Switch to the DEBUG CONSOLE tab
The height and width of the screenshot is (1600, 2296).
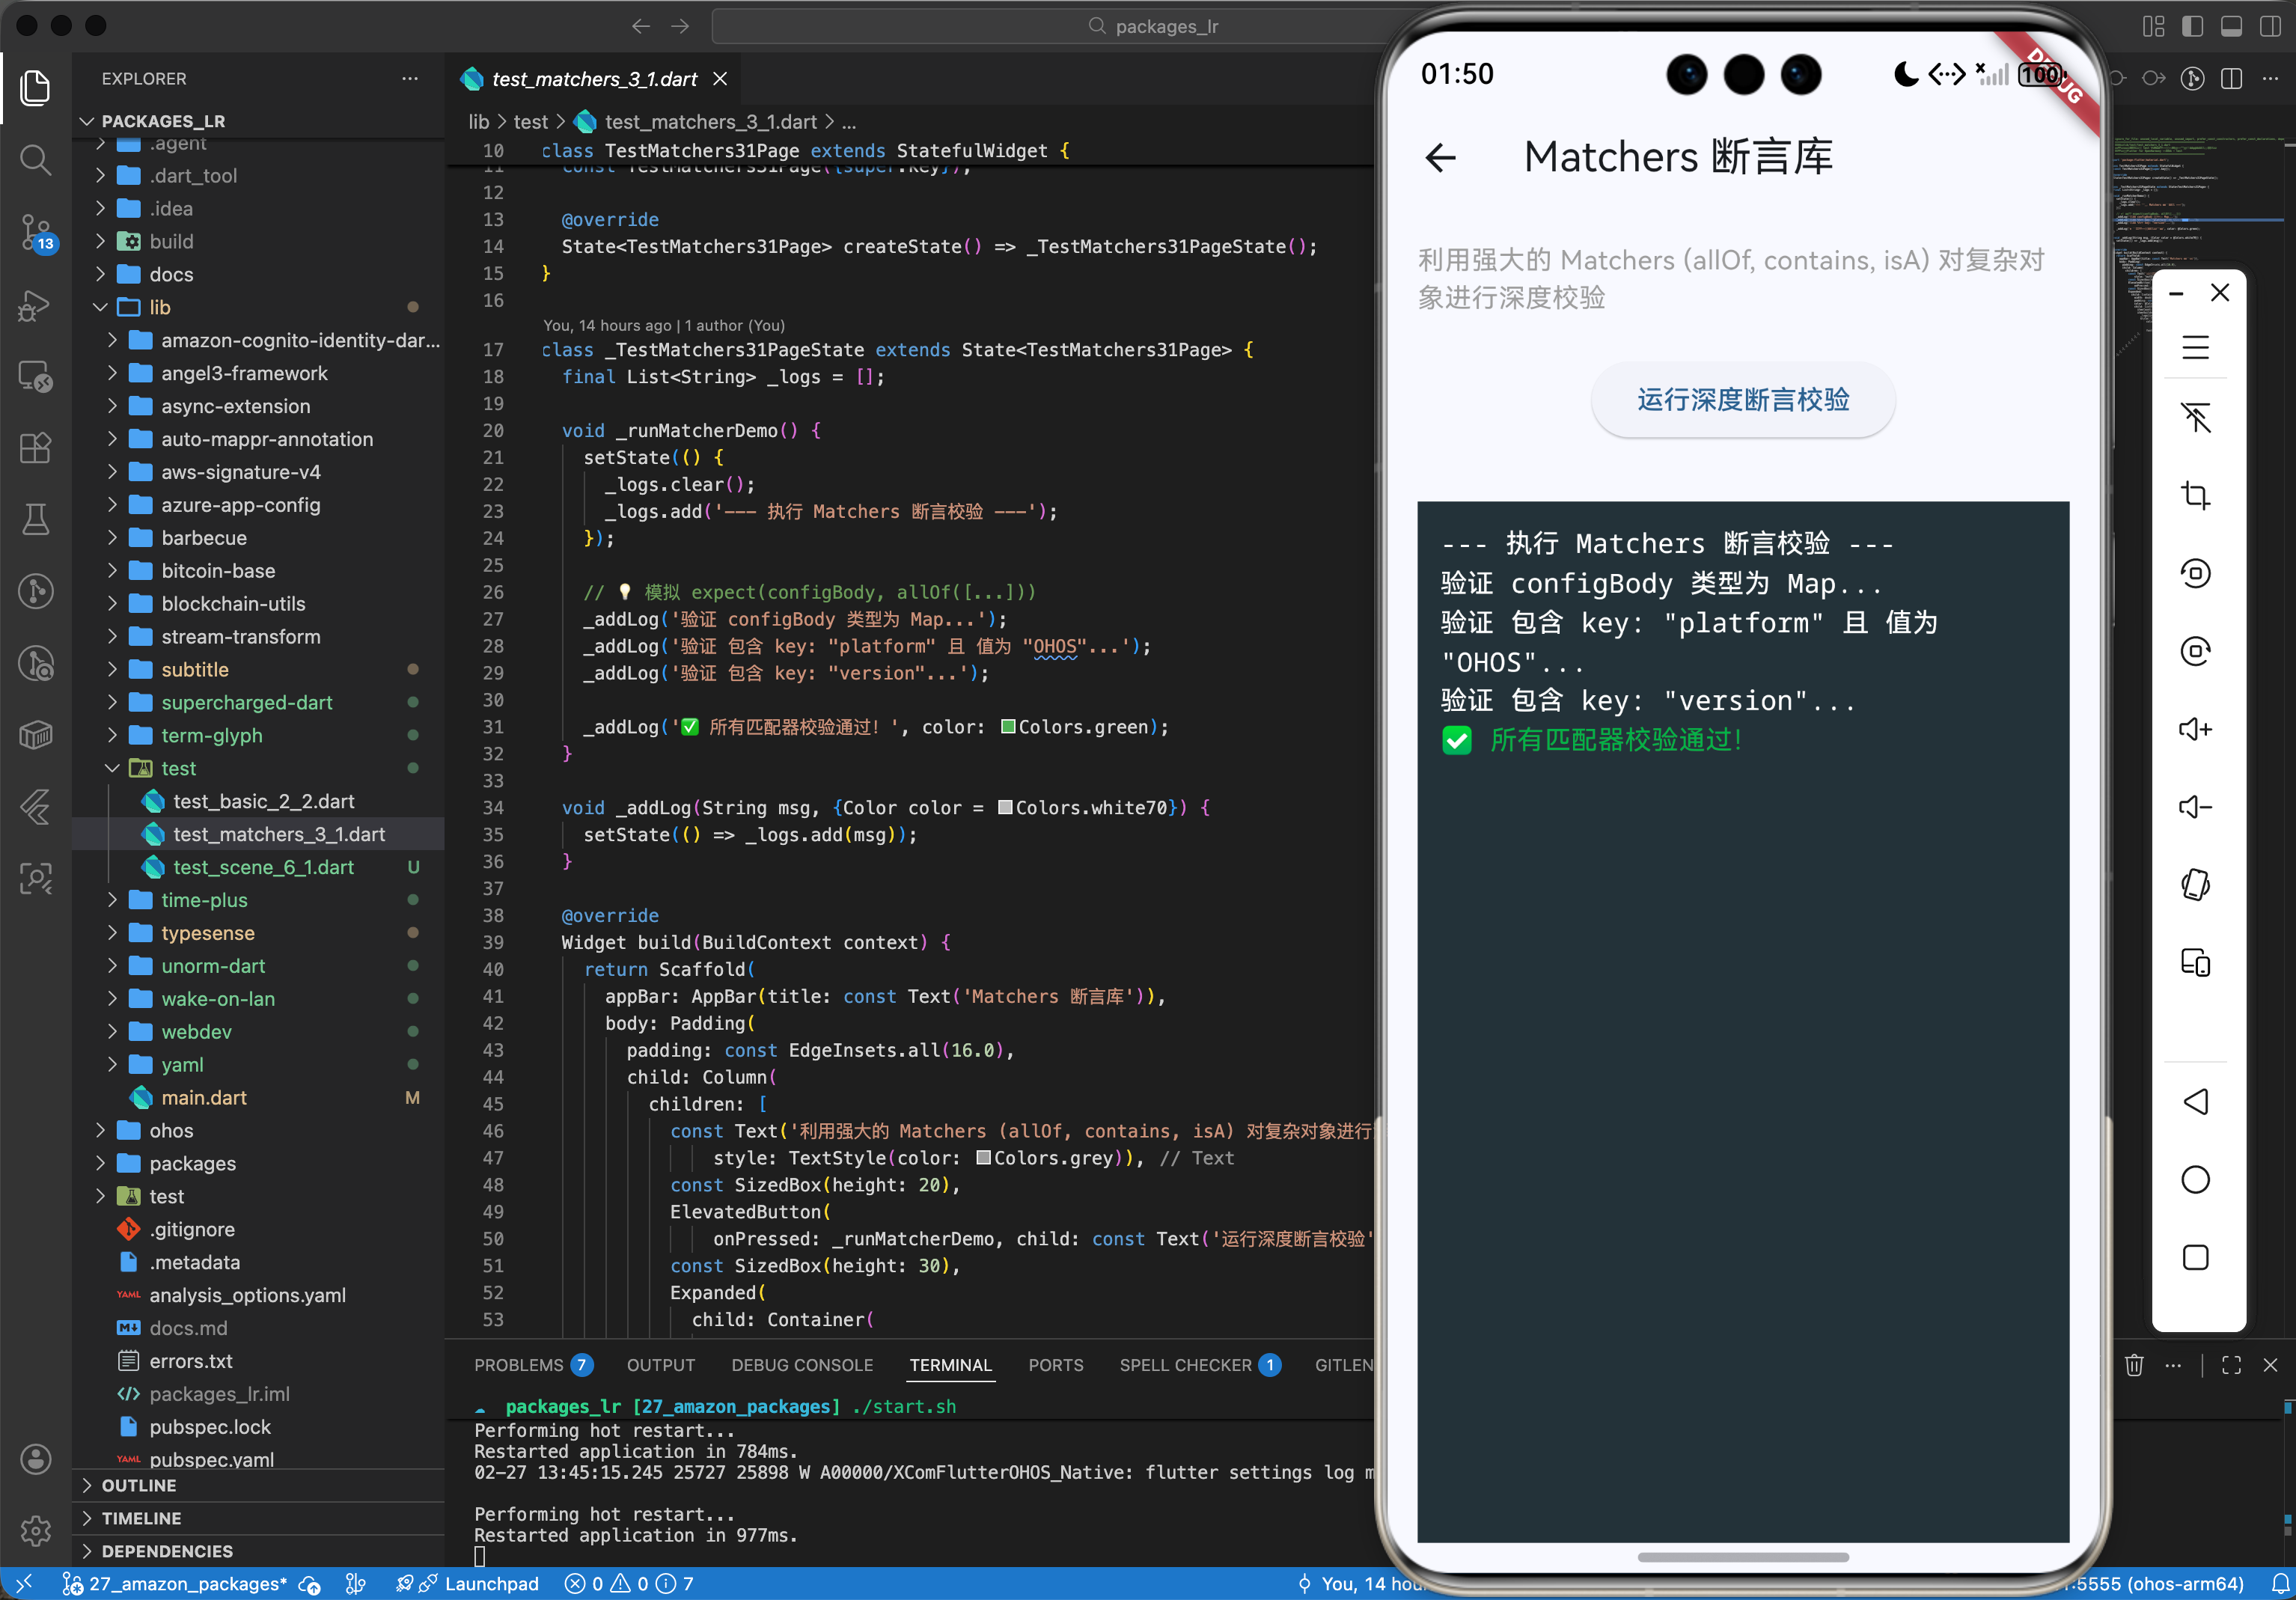point(801,1365)
